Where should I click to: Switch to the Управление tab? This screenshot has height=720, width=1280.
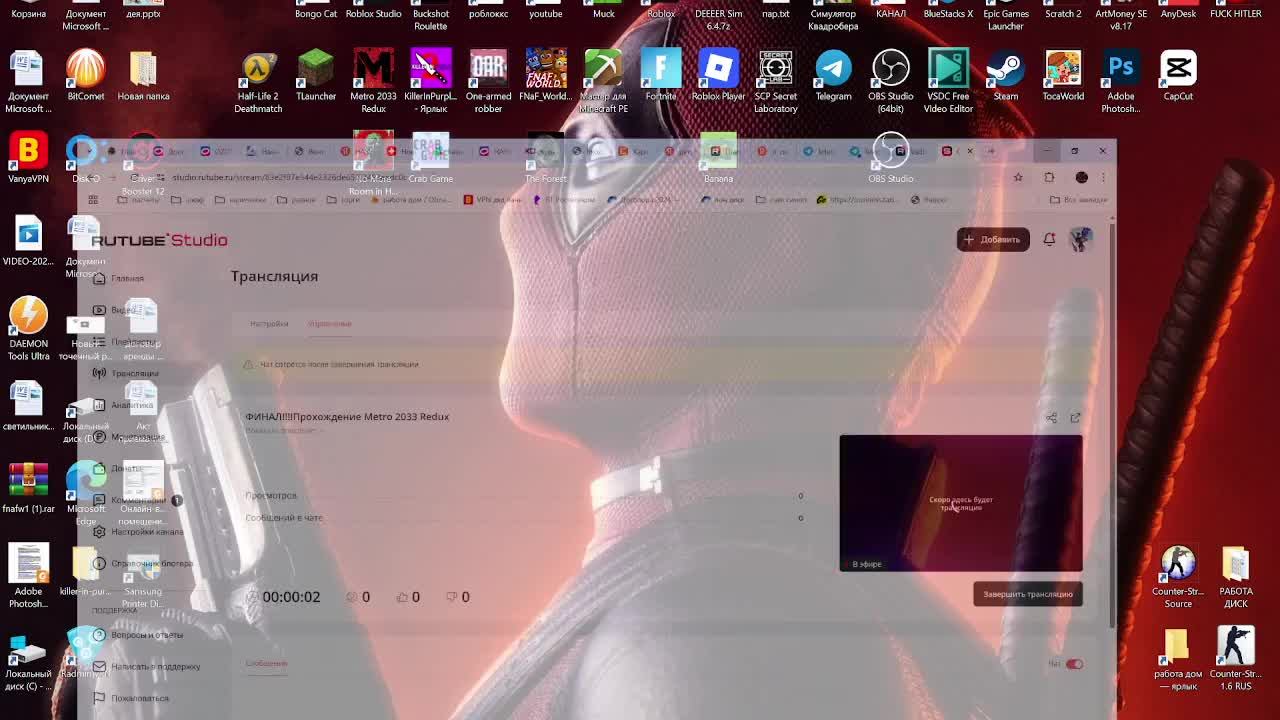(x=329, y=324)
